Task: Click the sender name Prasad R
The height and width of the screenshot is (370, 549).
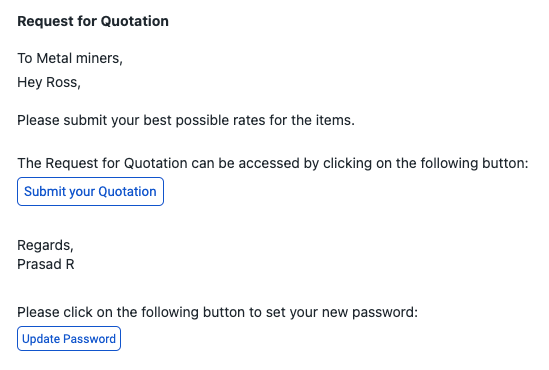Action: coord(46,264)
